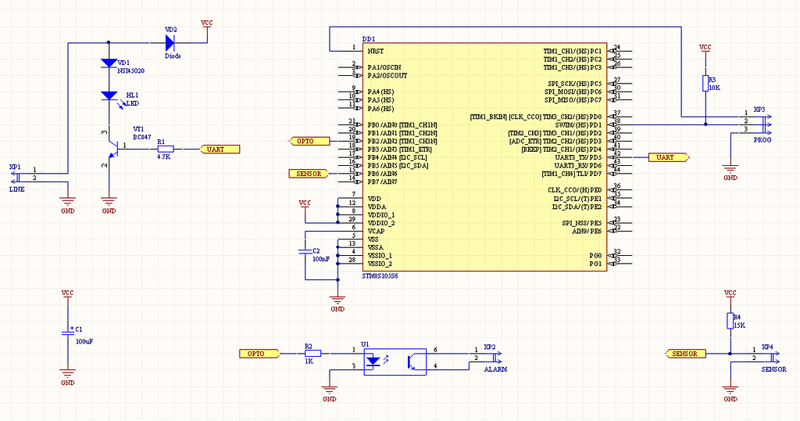This screenshot has height=421, width=800.
Task: Select the 4.7K value of R1
Action: point(164,157)
